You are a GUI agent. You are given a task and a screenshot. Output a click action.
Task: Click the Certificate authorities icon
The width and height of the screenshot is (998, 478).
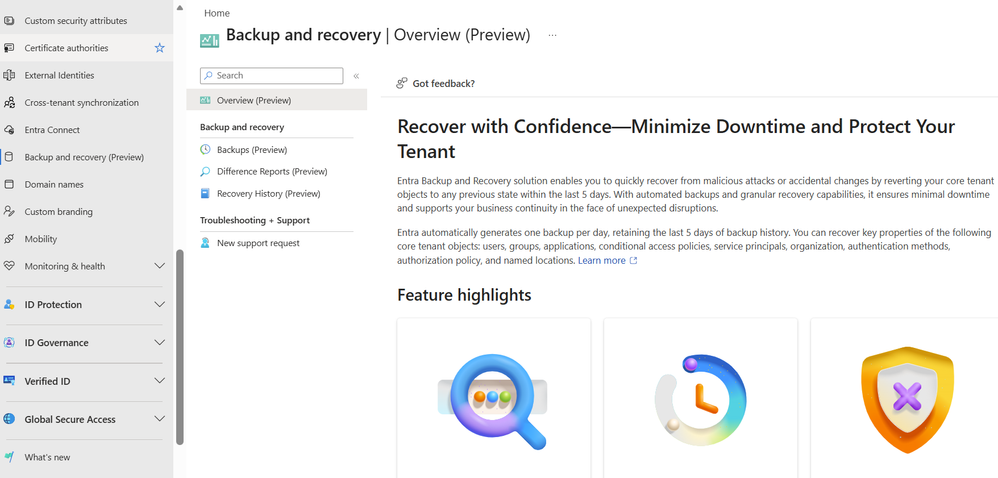click(9, 48)
